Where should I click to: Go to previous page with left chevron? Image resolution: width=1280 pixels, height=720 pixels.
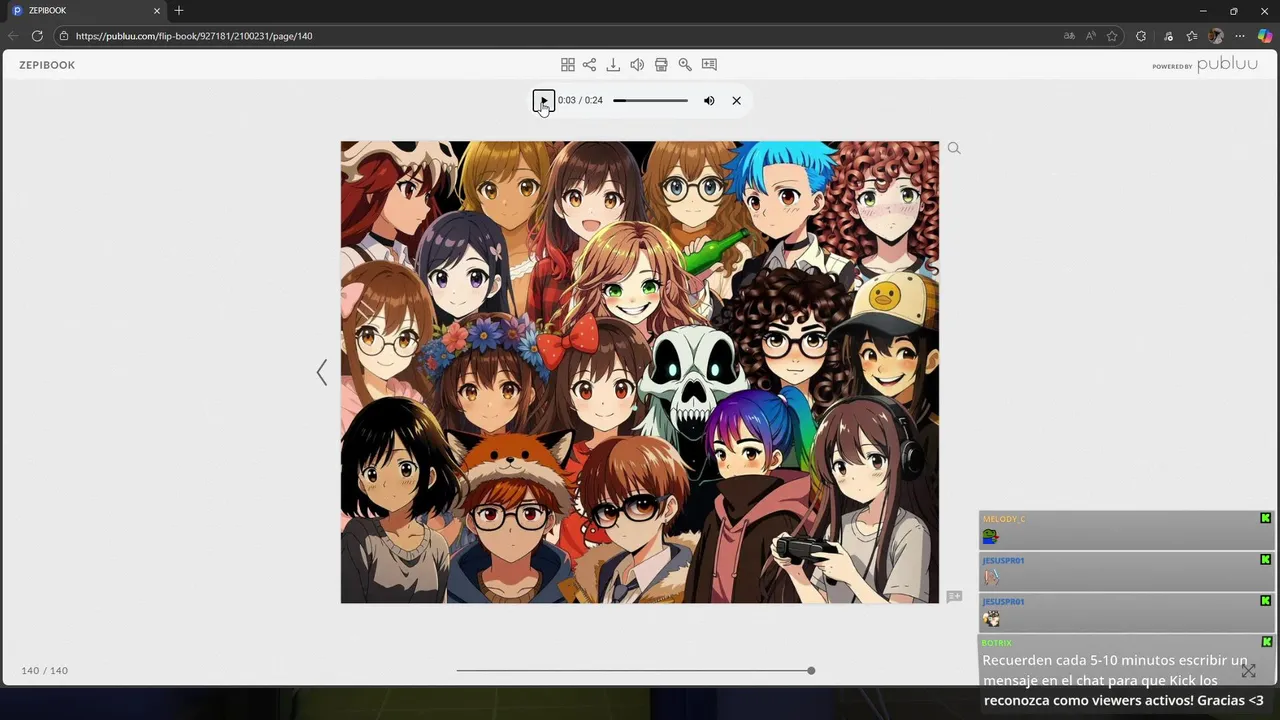coord(321,372)
